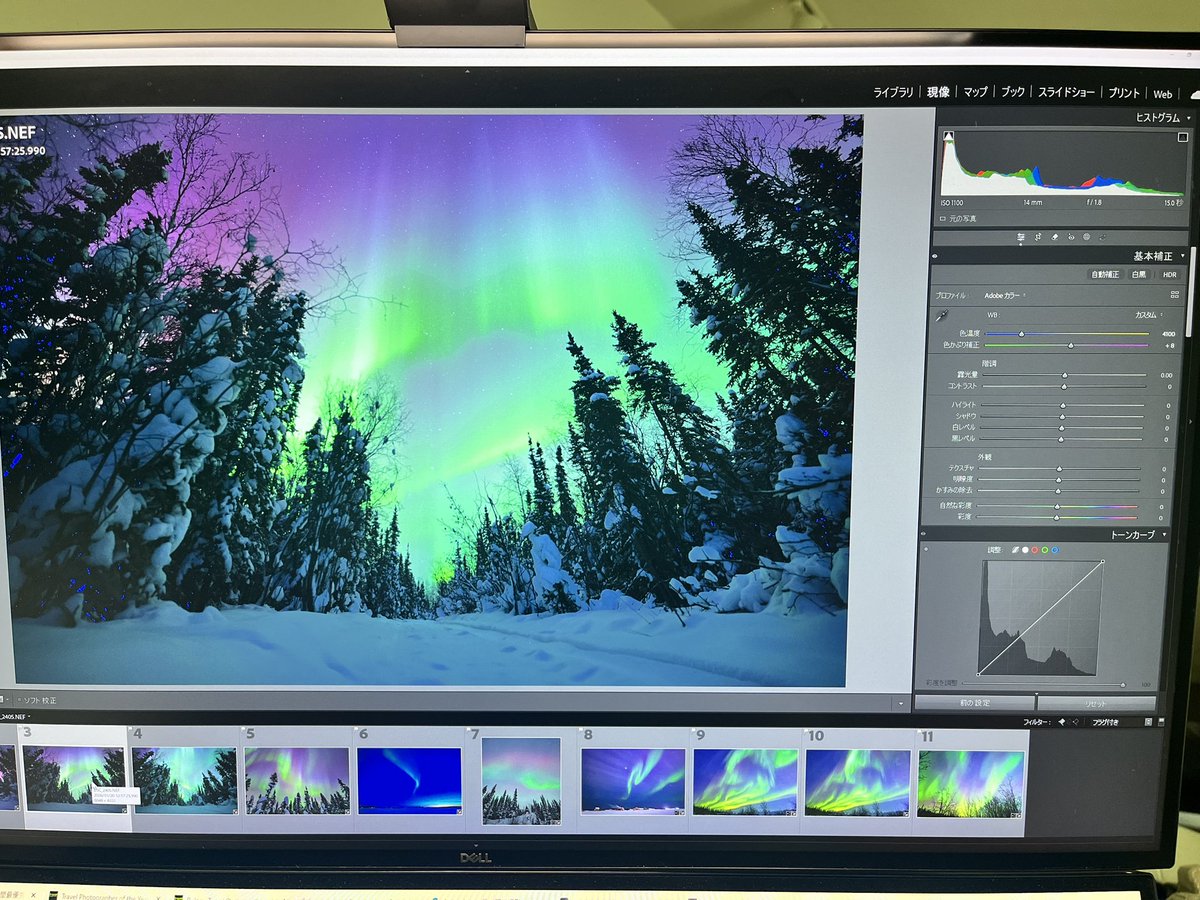The height and width of the screenshot is (900, 1200).
Task: Select filmstrip thumbnail number 11
Action: coord(971,785)
